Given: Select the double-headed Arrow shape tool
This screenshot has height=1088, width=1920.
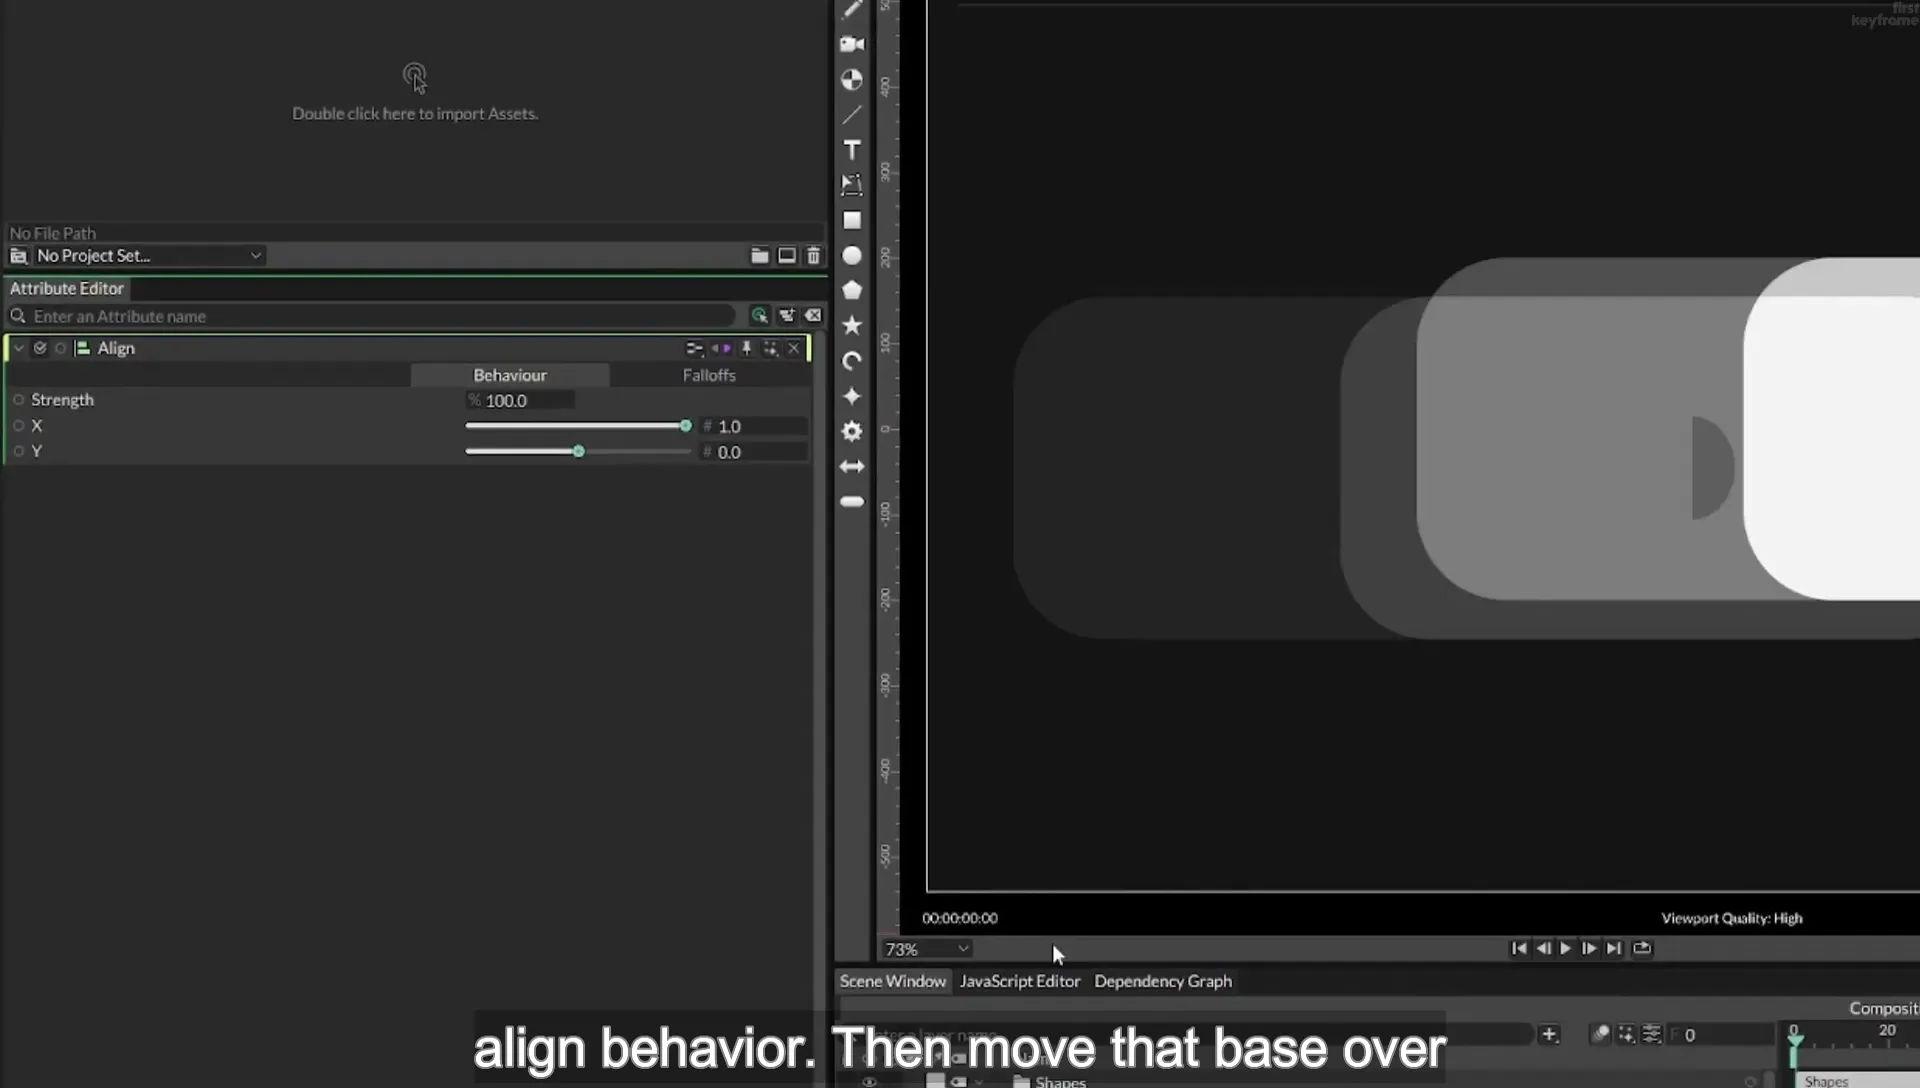Looking at the screenshot, I should (852, 466).
